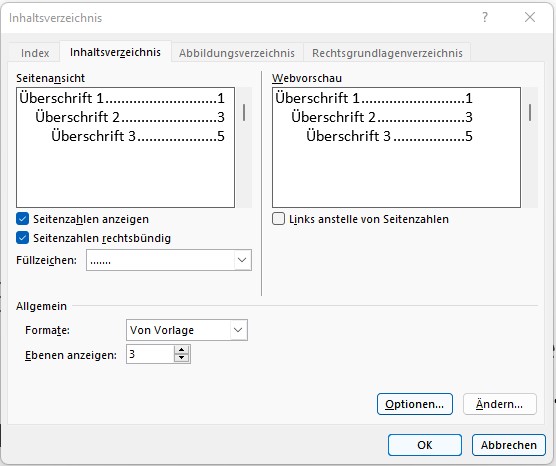Toggle Seitenzahlen rechtsbündig checkbox
This screenshot has width=556, height=466.
click(22, 238)
